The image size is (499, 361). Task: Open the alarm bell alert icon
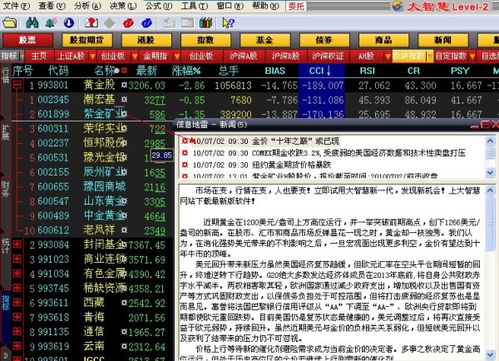[50, 23]
